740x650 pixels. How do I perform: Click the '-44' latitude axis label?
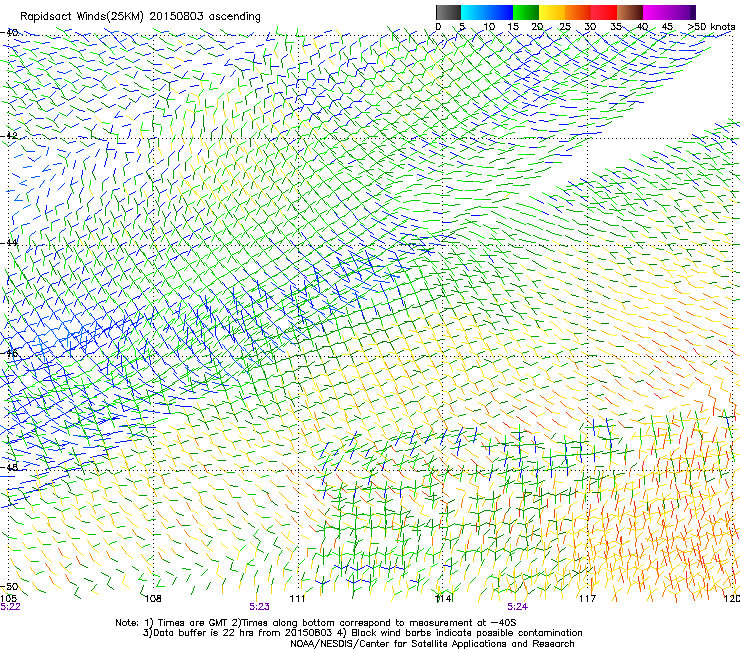click(9, 243)
